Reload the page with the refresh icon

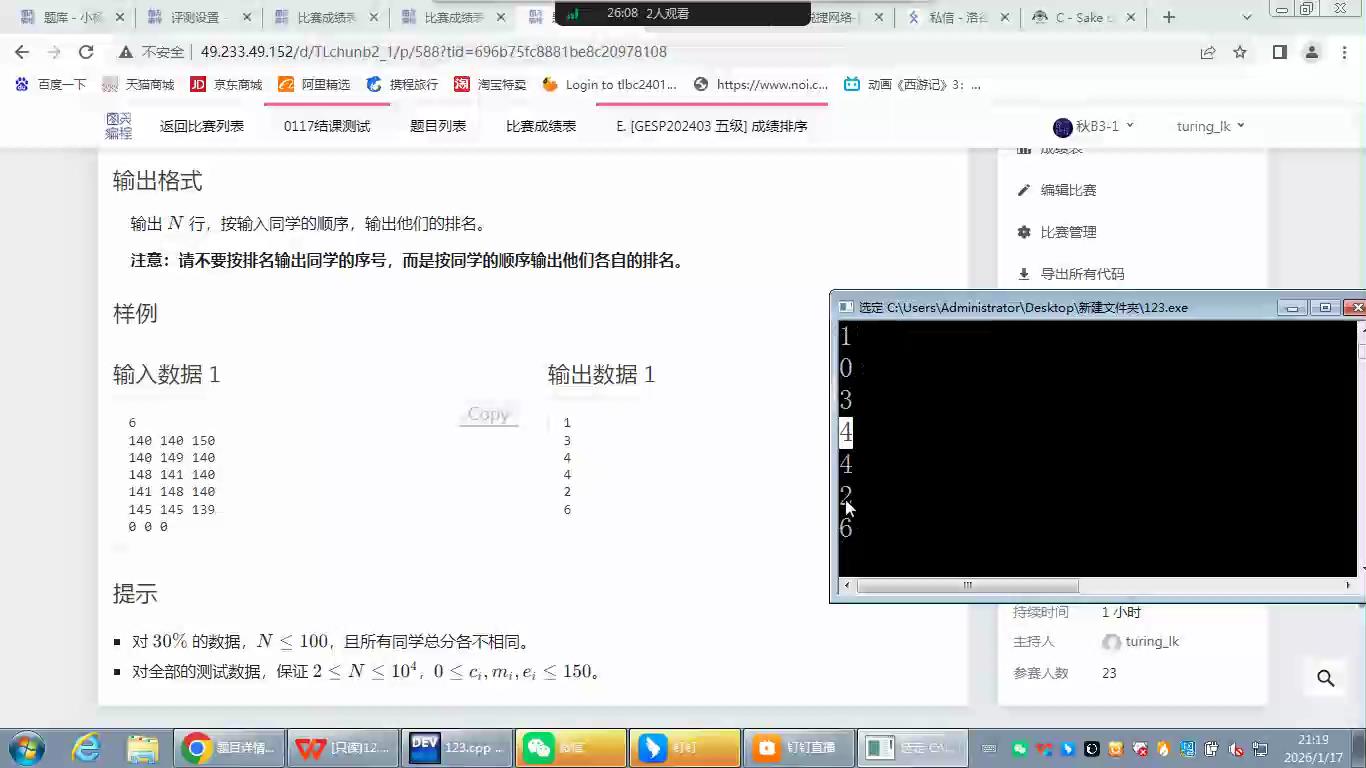pyautogui.click(x=86, y=52)
